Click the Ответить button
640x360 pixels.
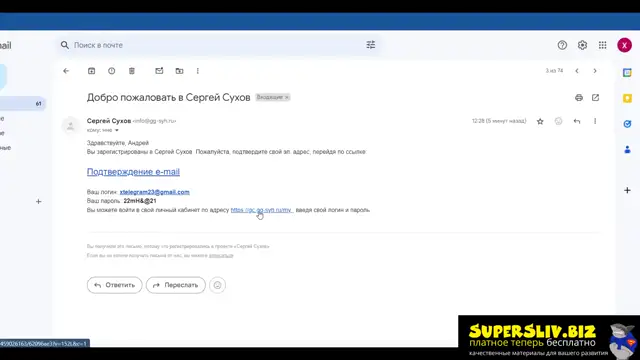(114, 285)
